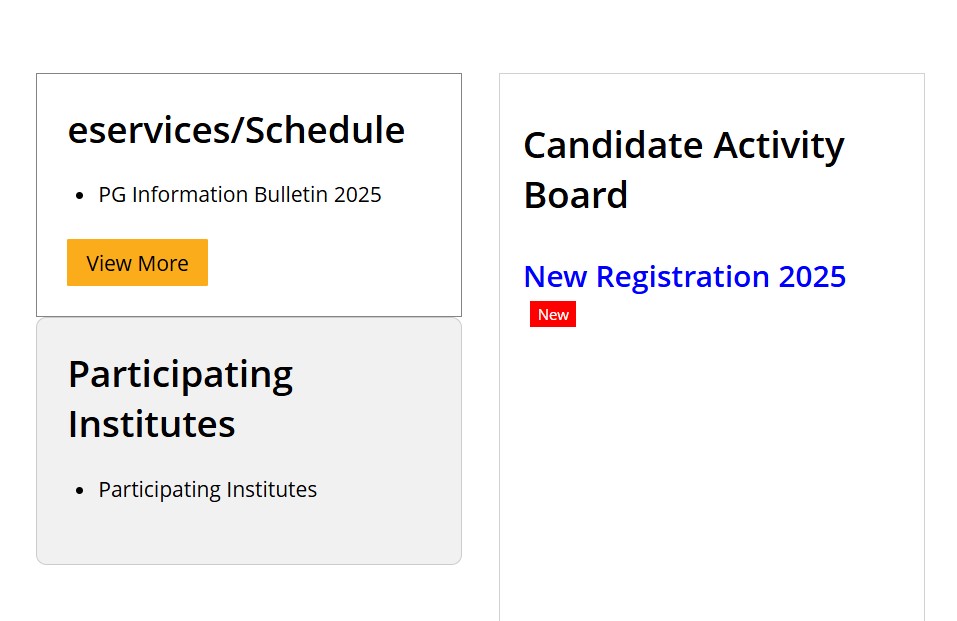The height and width of the screenshot is (621, 957).
Task: Click the word Institutes in the large heading
Action: tap(151, 424)
